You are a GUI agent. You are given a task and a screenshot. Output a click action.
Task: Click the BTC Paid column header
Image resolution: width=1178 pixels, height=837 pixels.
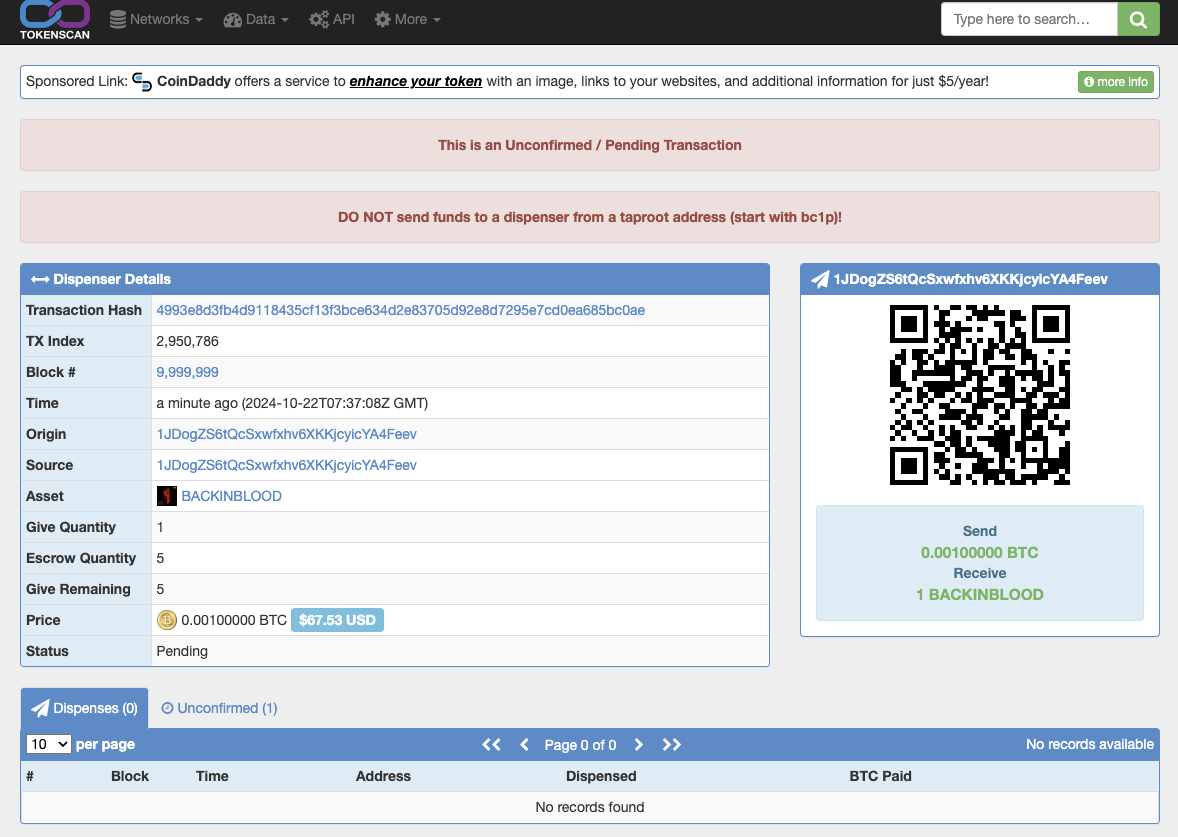[x=880, y=776]
